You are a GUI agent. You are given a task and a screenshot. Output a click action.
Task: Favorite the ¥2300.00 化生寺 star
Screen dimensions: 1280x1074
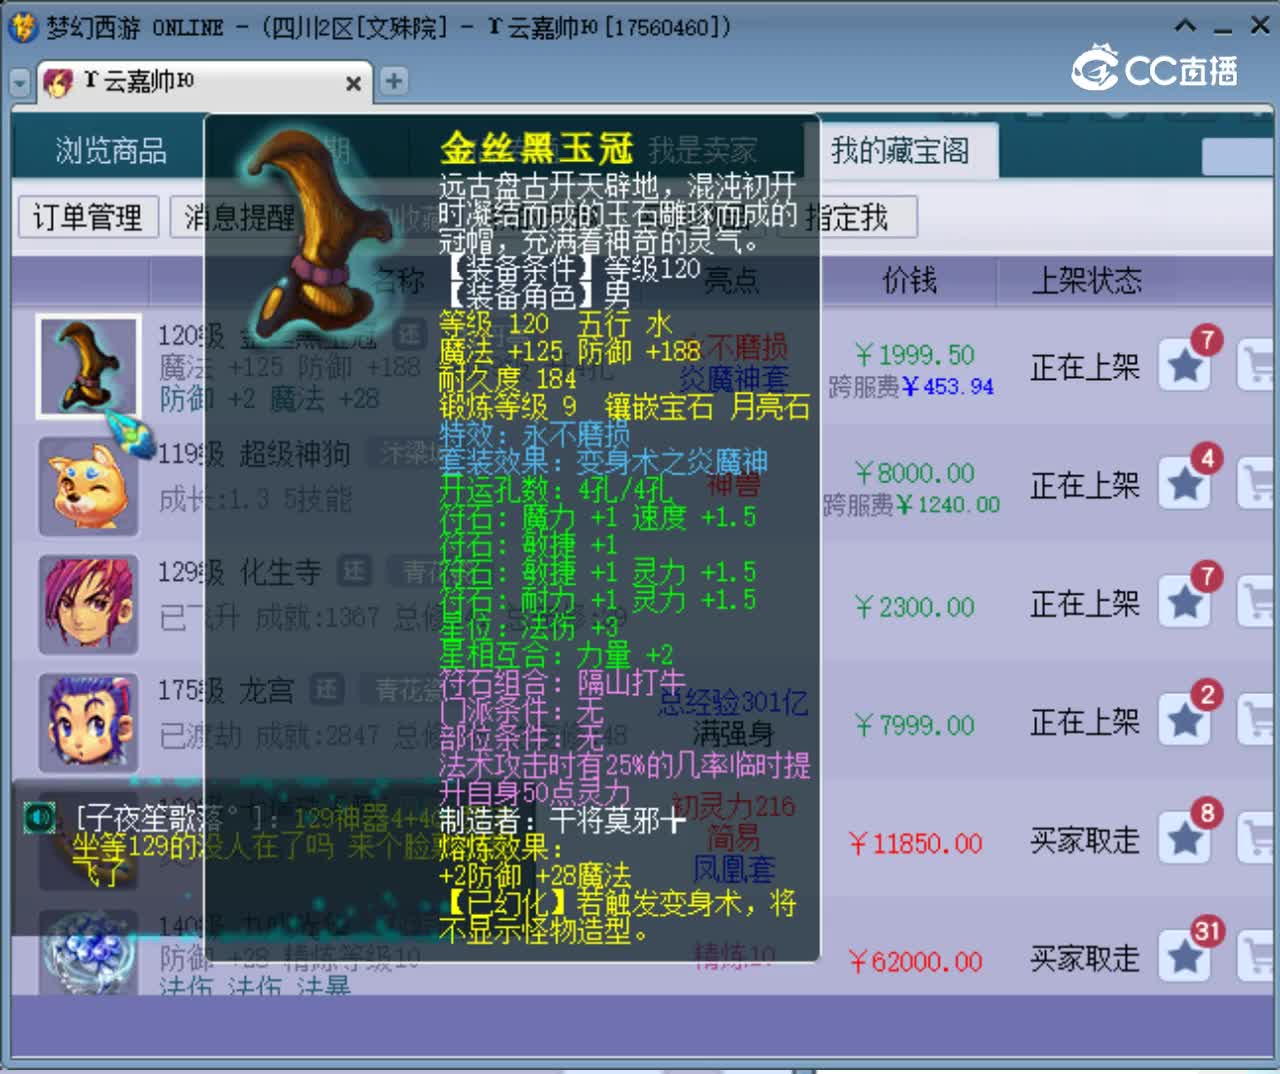pyautogui.click(x=1186, y=602)
